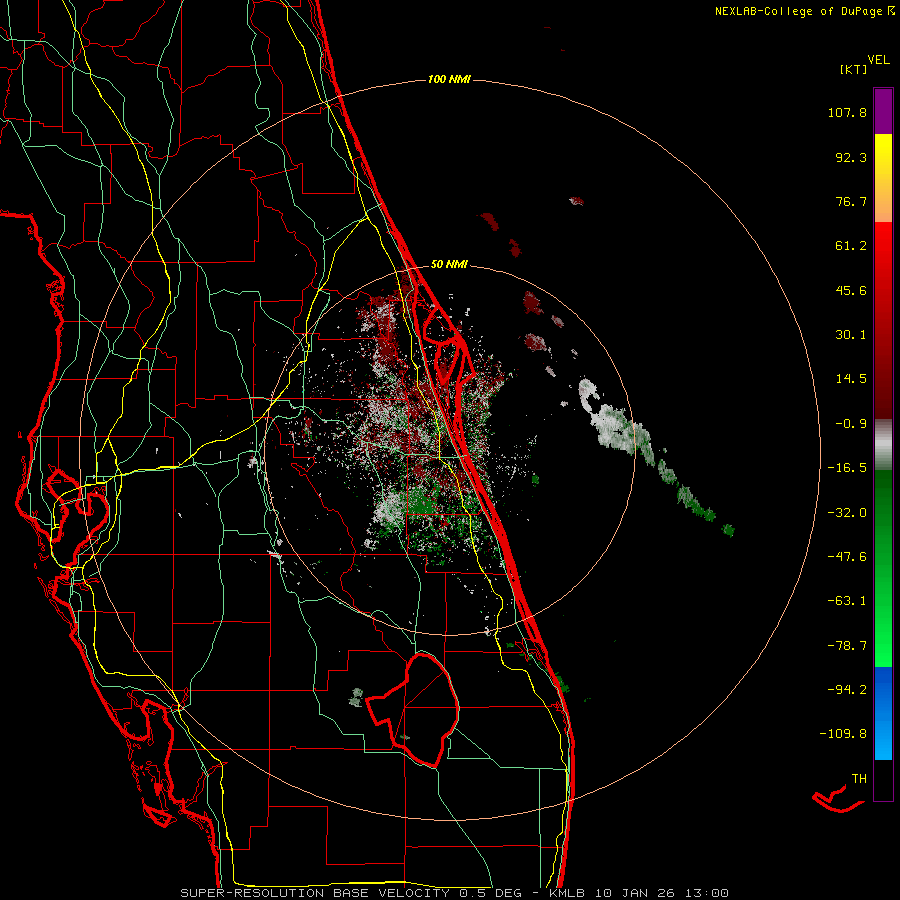
Task: Click the -63.1 velocity scale value
Action: pyautogui.click(x=847, y=601)
